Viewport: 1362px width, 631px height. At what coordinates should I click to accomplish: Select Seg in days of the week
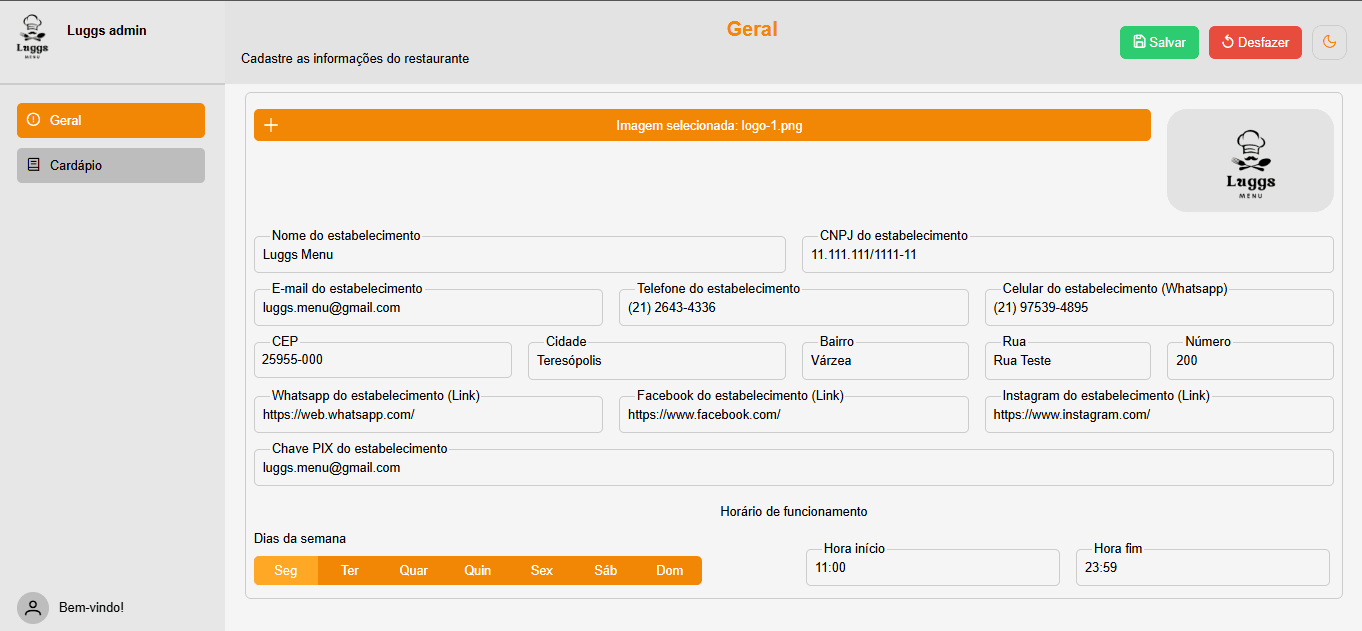tap(286, 570)
